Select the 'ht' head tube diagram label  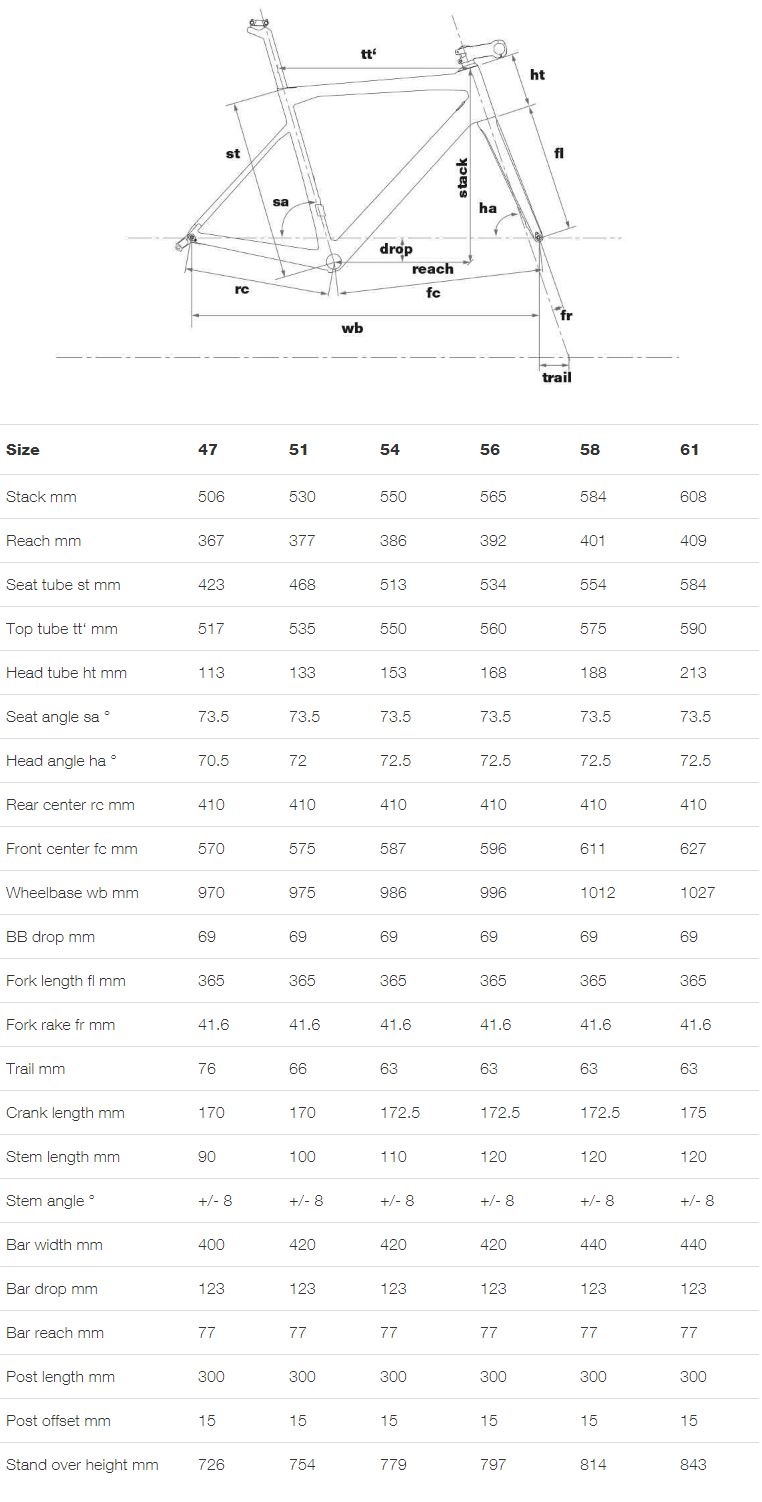[x=537, y=75]
